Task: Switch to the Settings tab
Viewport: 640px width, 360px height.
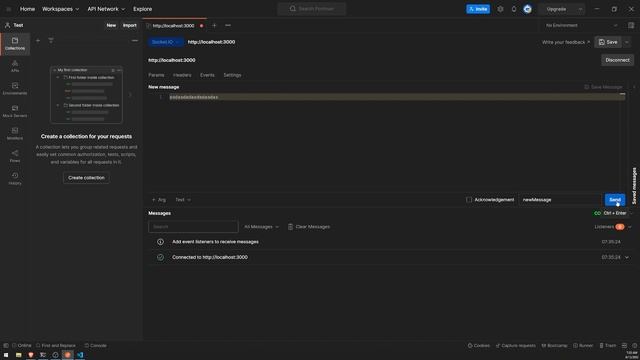Action: [x=232, y=75]
